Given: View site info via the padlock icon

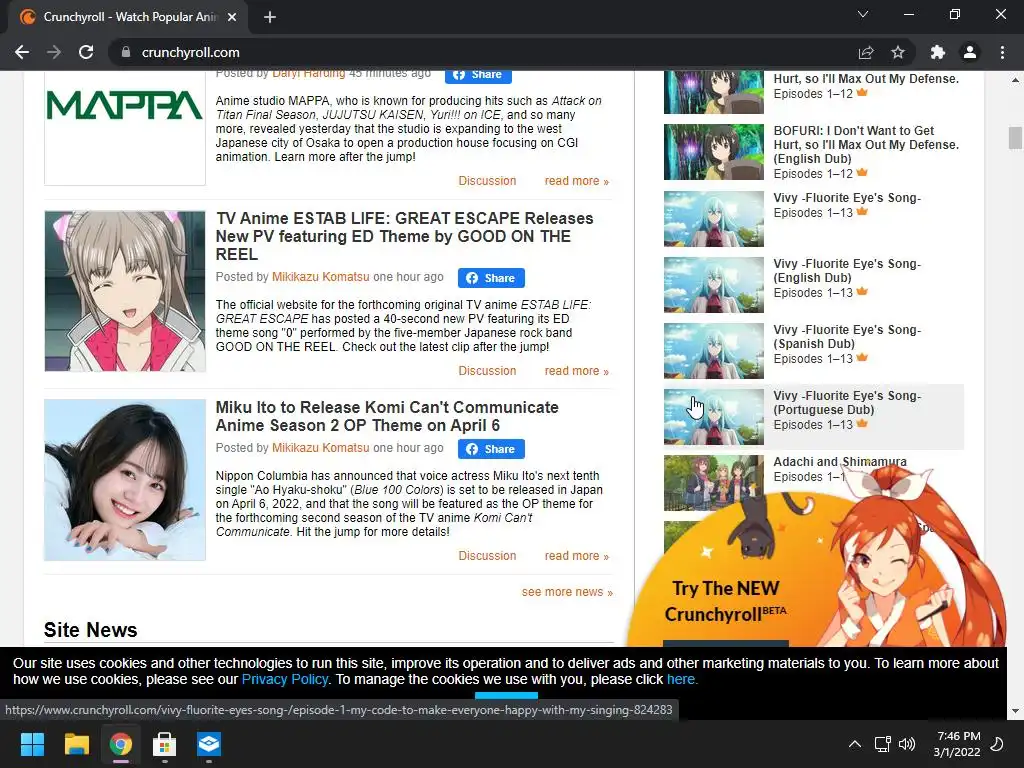Looking at the screenshot, I should pos(126,52).
